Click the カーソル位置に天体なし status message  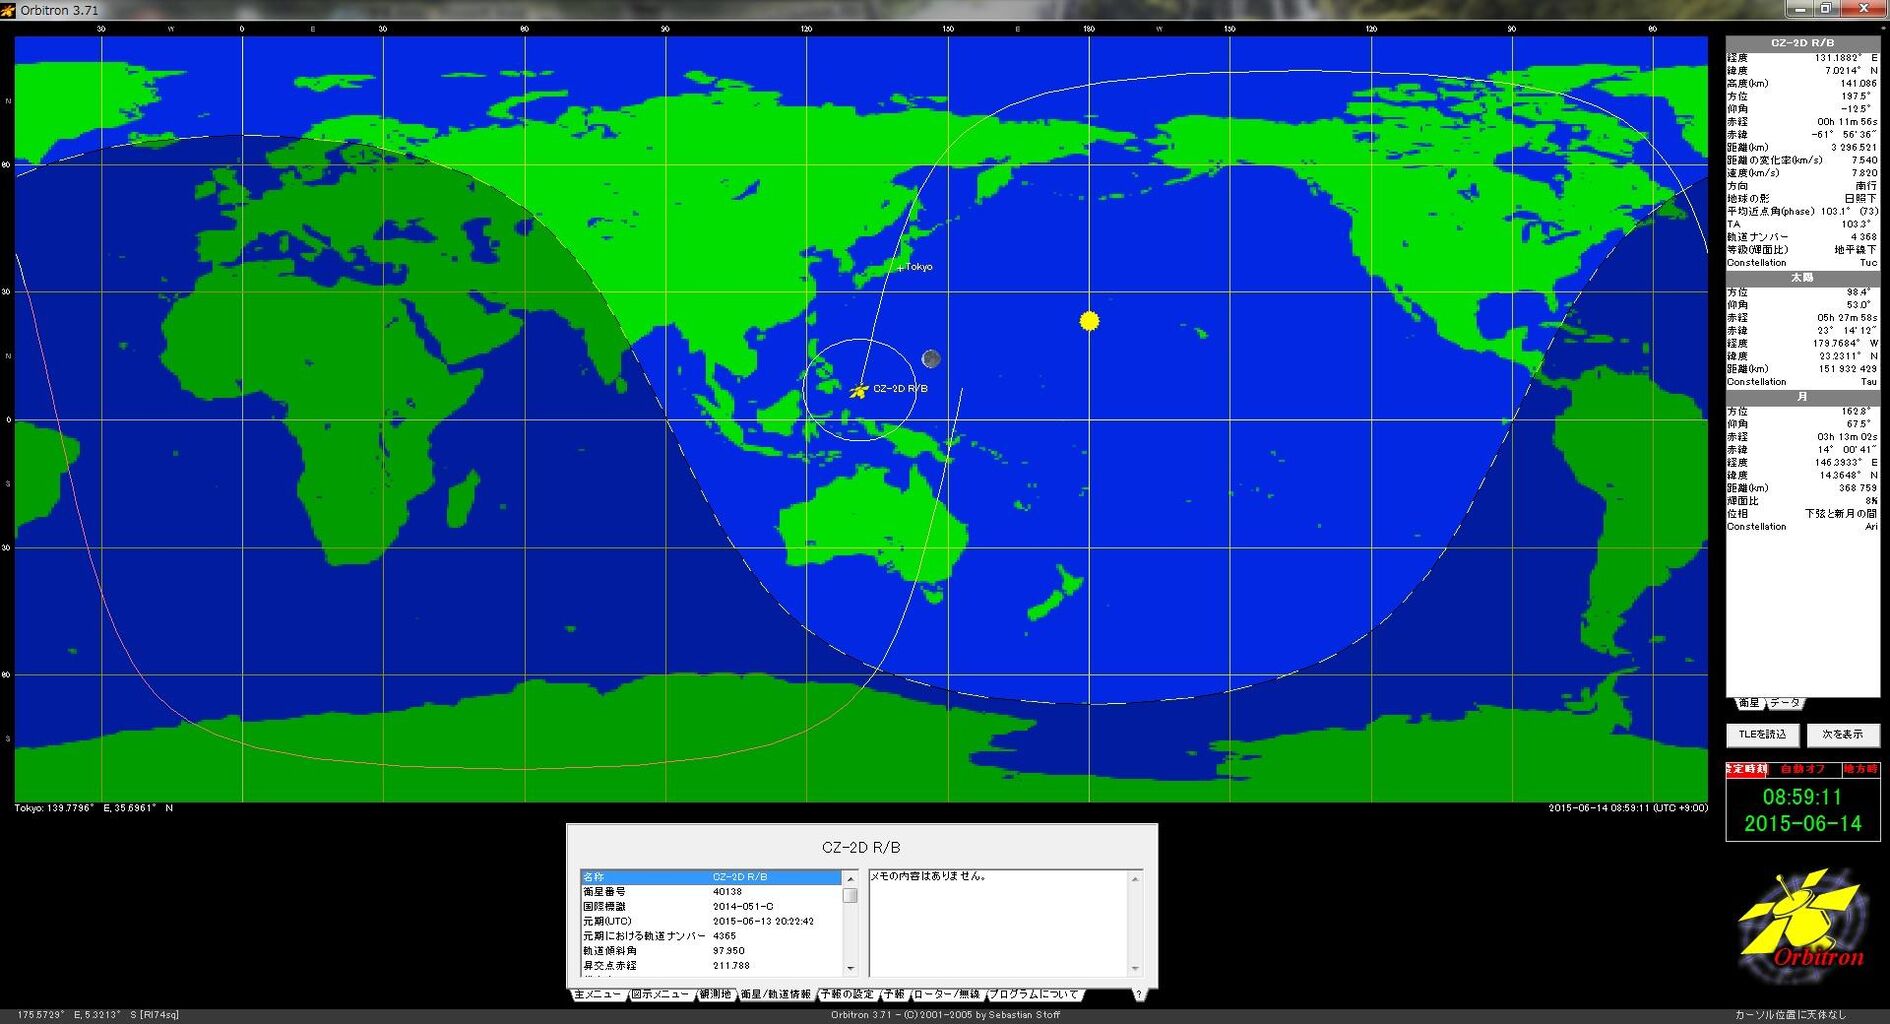[x=1791, y=1015]
